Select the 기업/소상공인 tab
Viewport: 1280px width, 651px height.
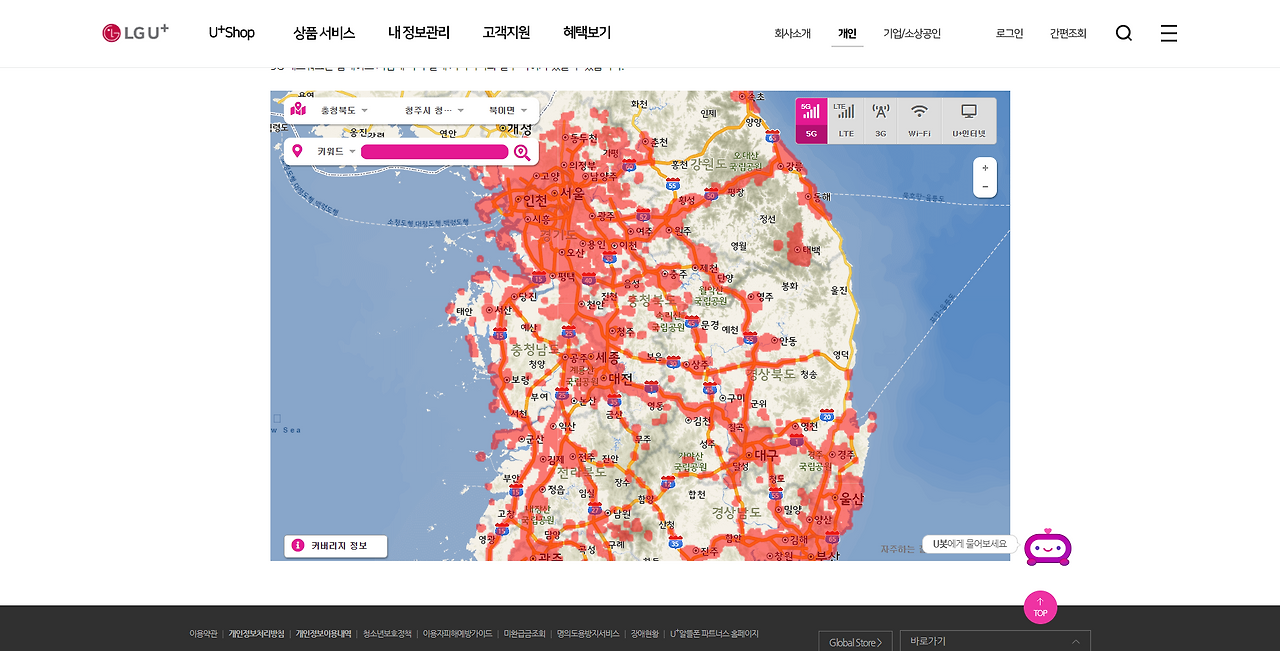coord(912,33)
